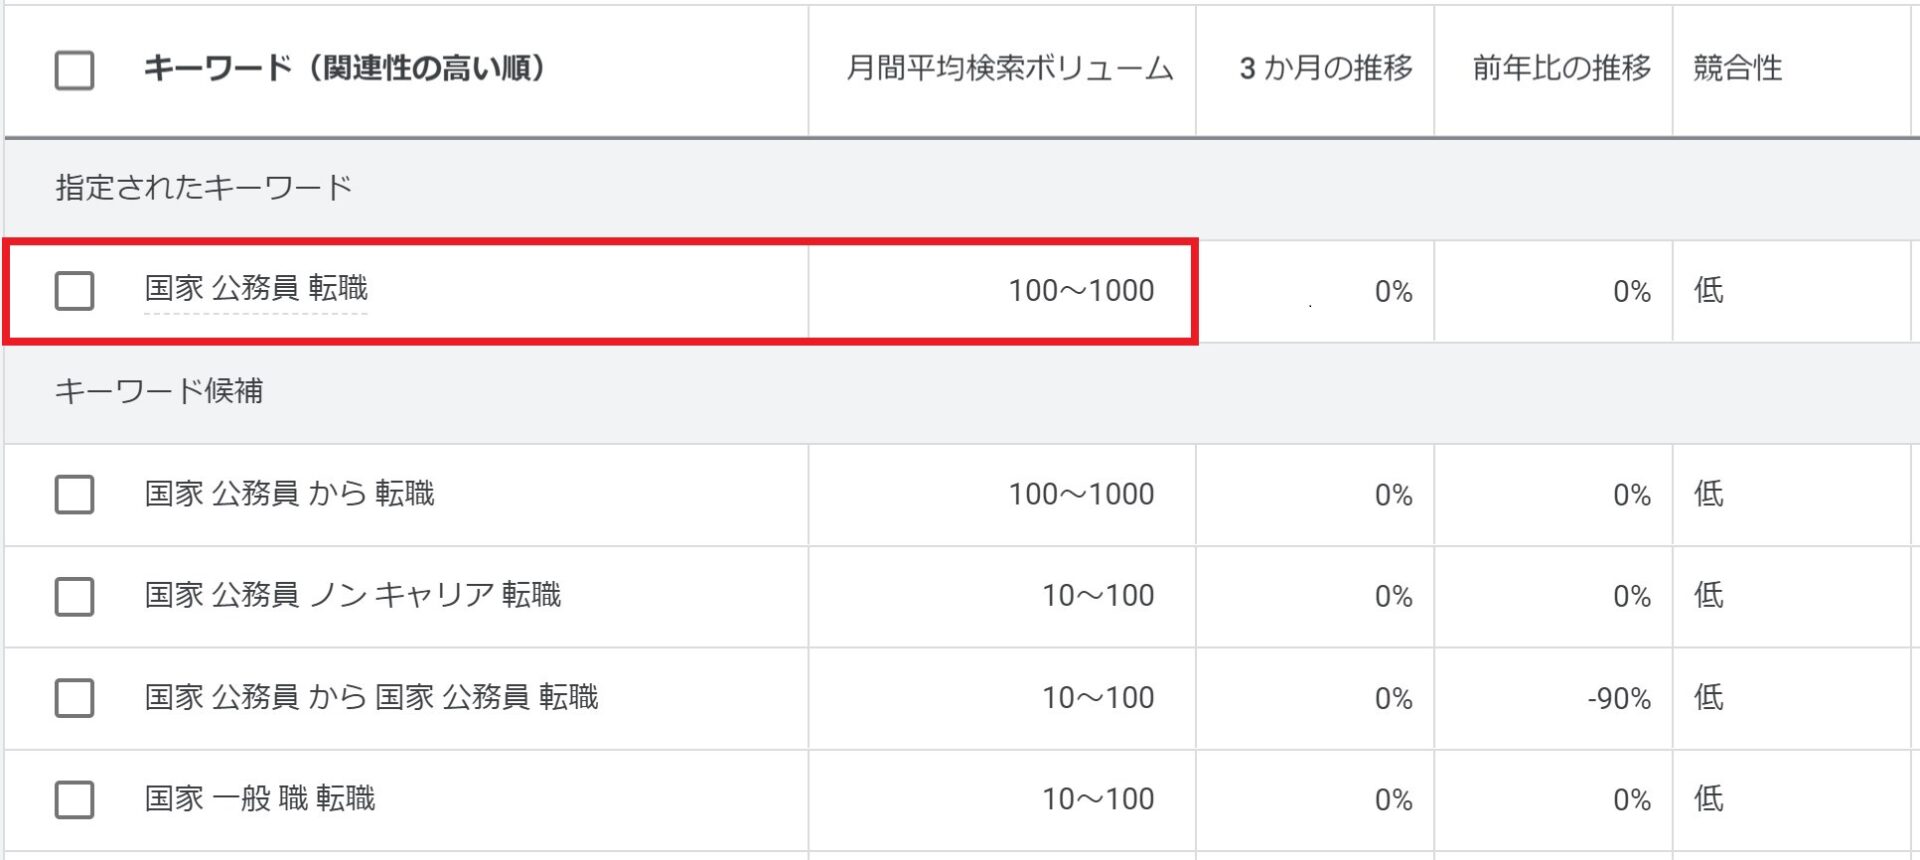Click keyword text 国家 一般 職 転職
Image resolution: width=1920 pixels, height=860 pixels.
tap(259, 799)
